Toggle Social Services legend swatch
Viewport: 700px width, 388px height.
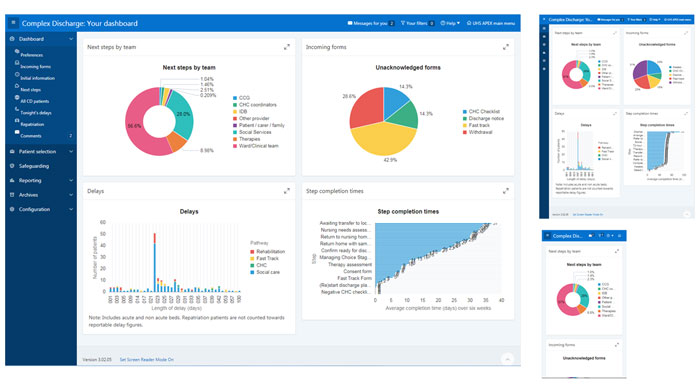point(235,132)
